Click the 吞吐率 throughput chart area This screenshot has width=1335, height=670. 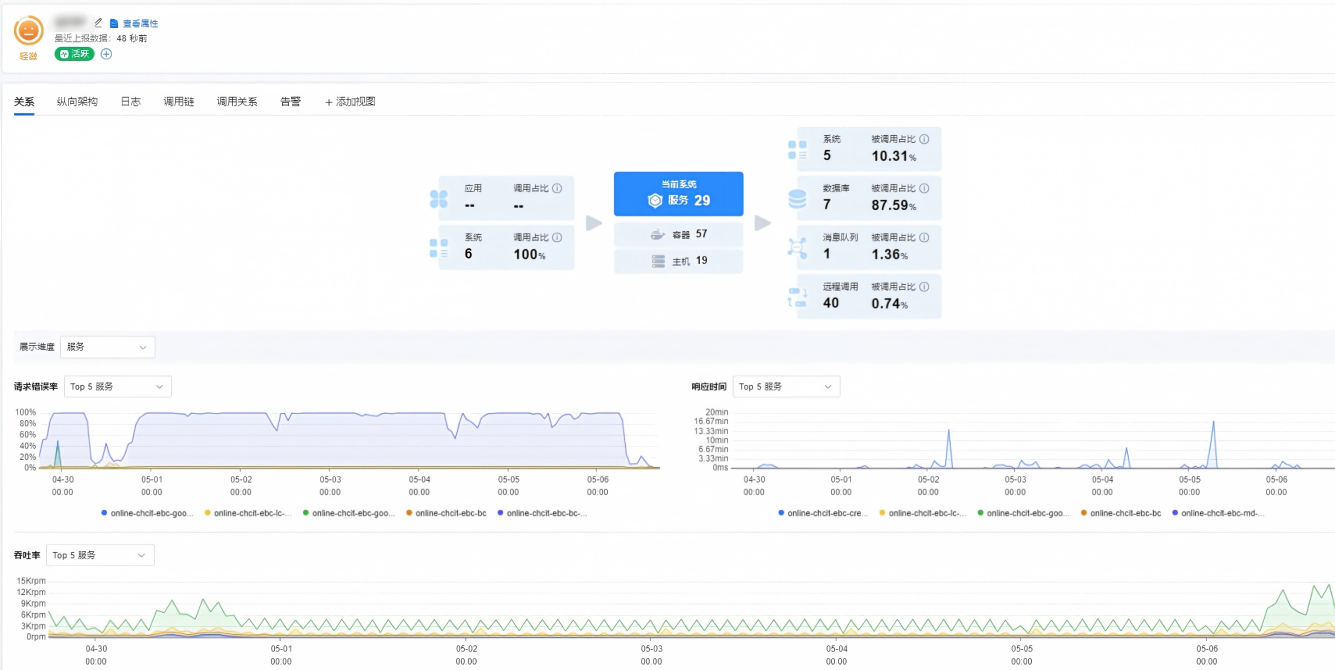click(x=690, y=608)
